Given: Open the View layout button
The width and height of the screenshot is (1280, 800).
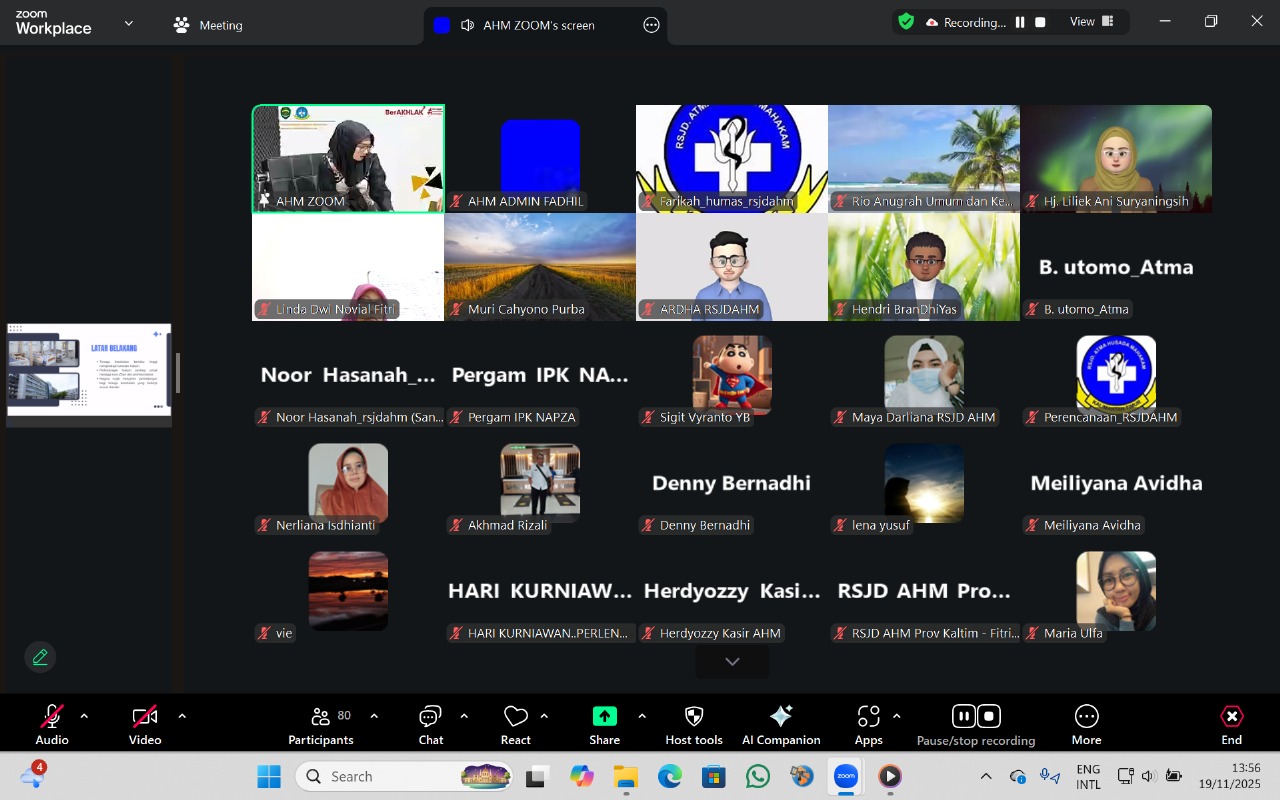Looking at the screenshot, I should (1092, 22).
